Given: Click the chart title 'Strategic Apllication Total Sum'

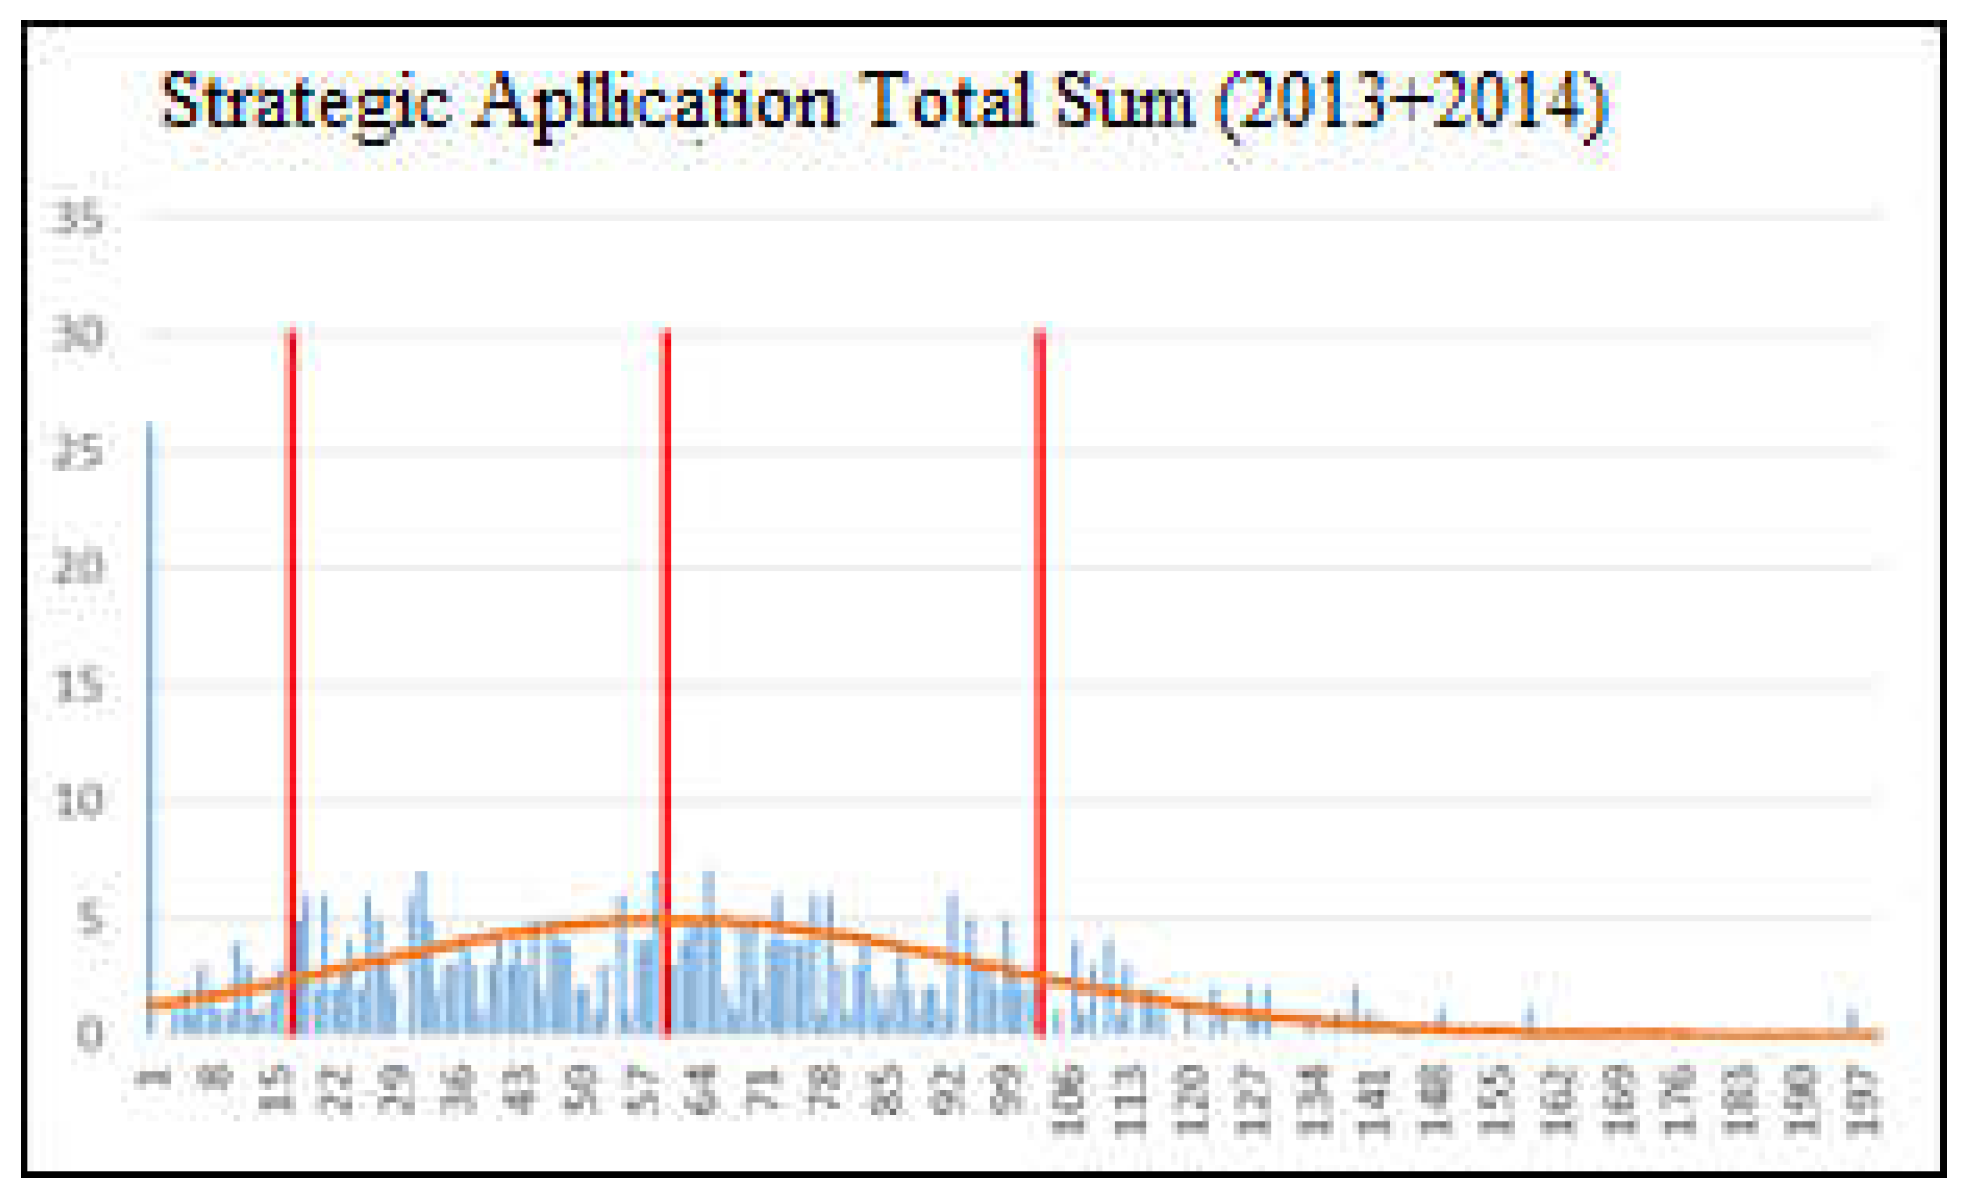Looking at the screenshot, I should [x=884, y=104].
